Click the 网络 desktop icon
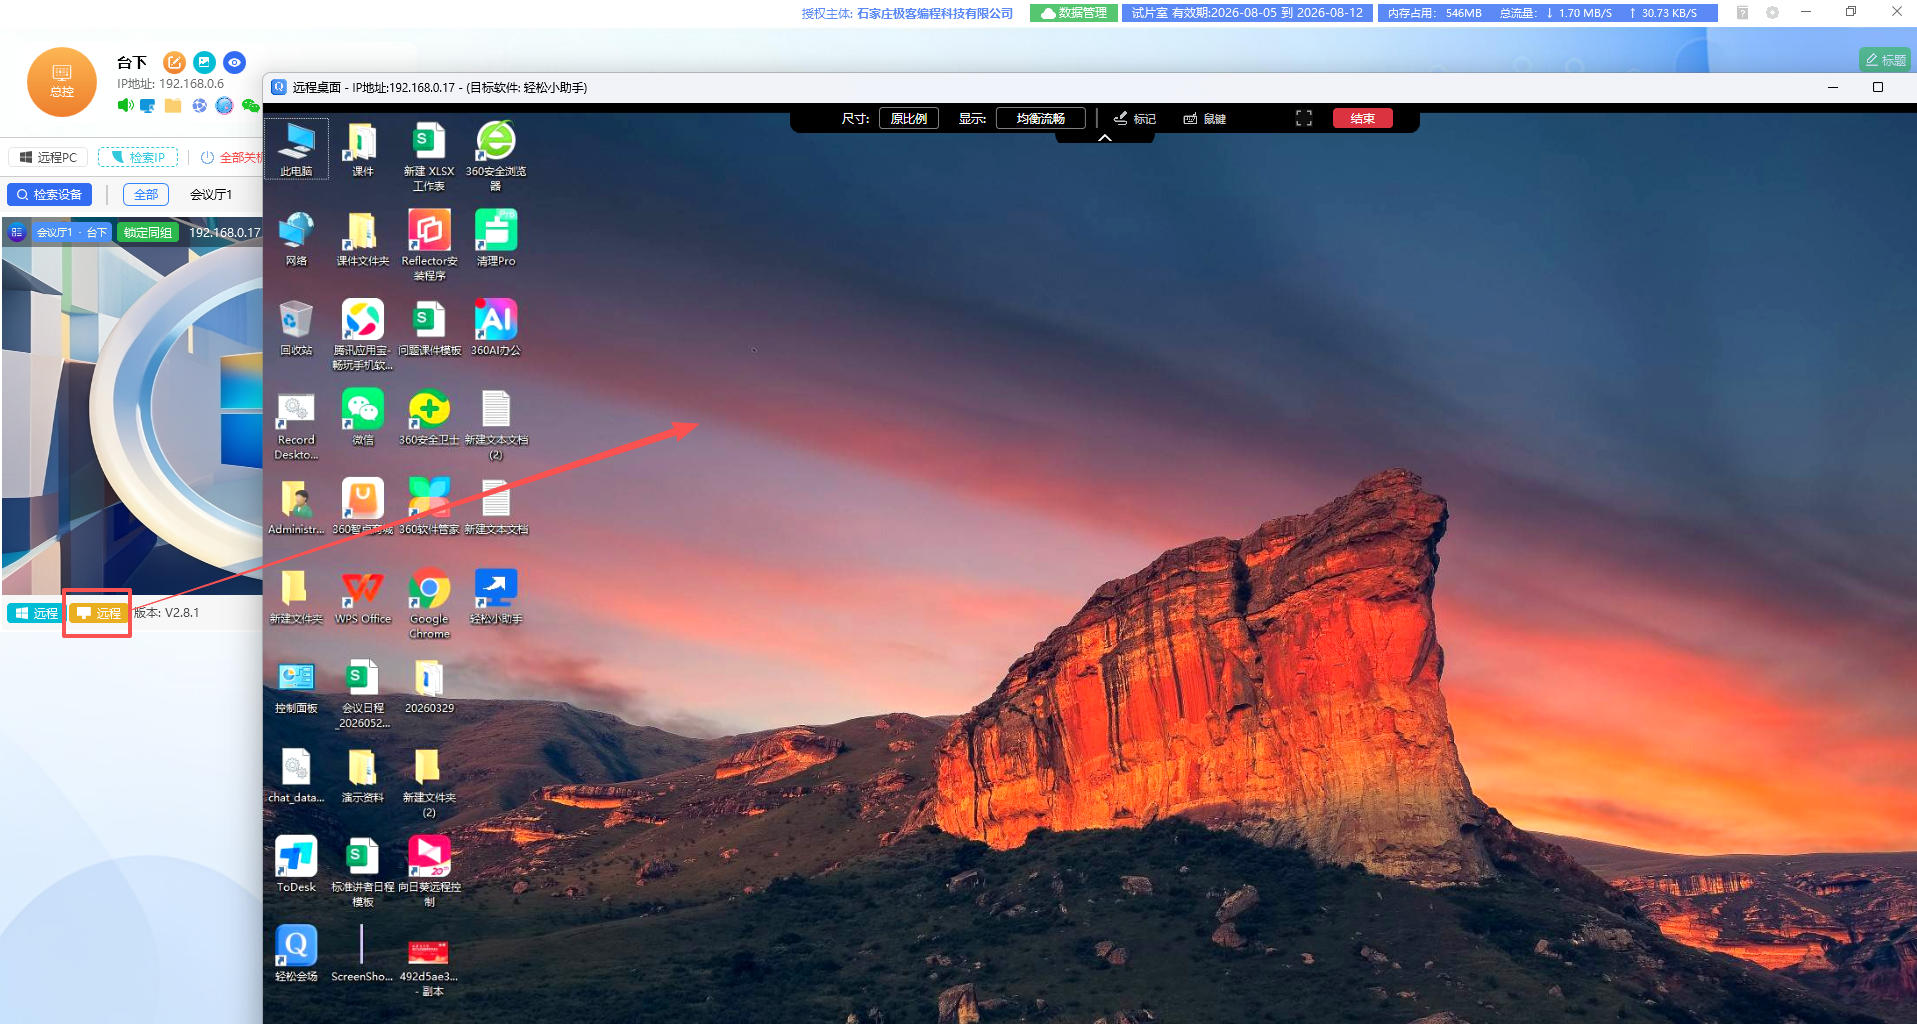 pos(296,238)
